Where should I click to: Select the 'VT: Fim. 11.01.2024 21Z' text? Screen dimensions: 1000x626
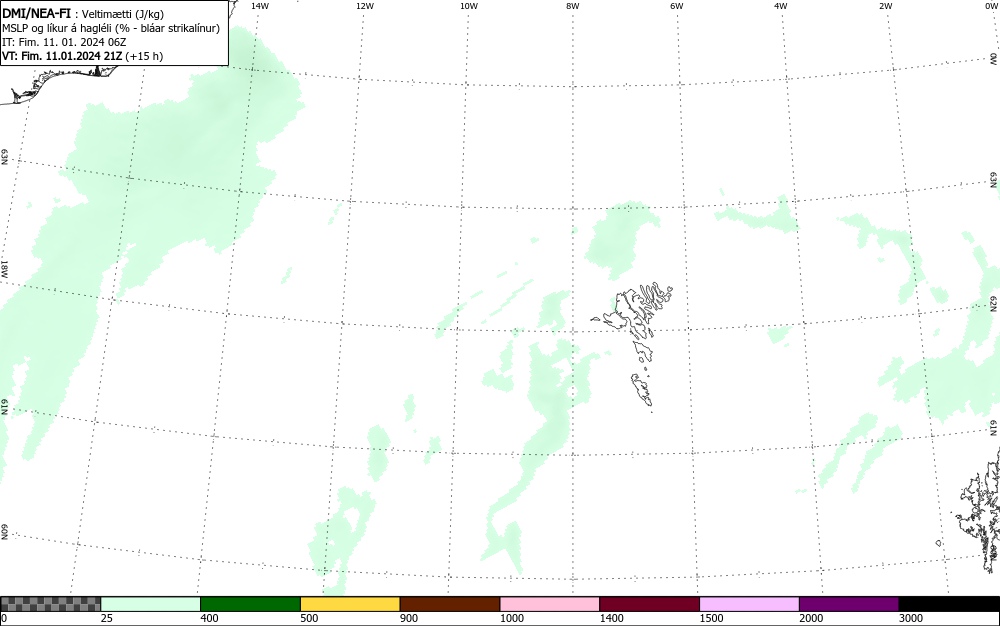pyautogui.click(x=62, y=56)
